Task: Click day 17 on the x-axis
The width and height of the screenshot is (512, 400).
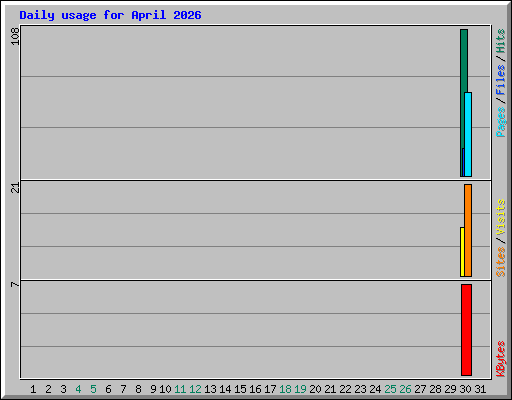Action: (x=270, y=389)
